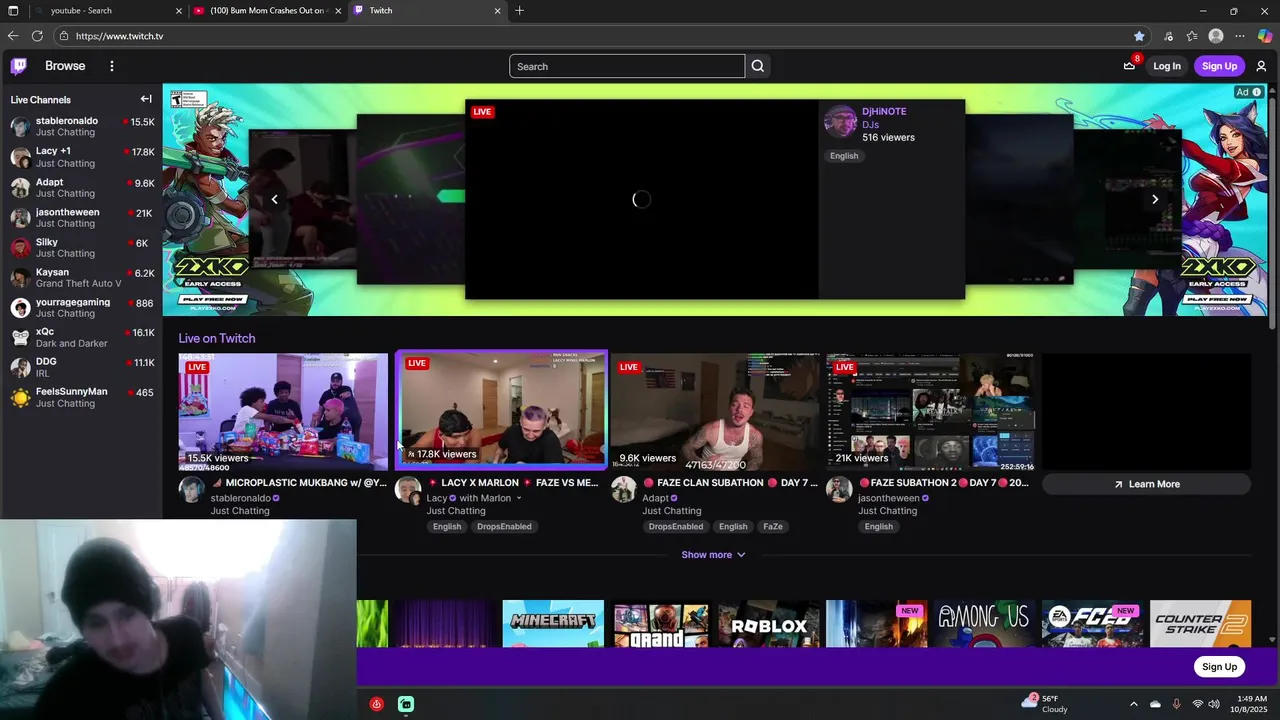Click DjHiNOTE avatar in carousel
This screenshot has width=1280, height=720.
tap(840, 122)
